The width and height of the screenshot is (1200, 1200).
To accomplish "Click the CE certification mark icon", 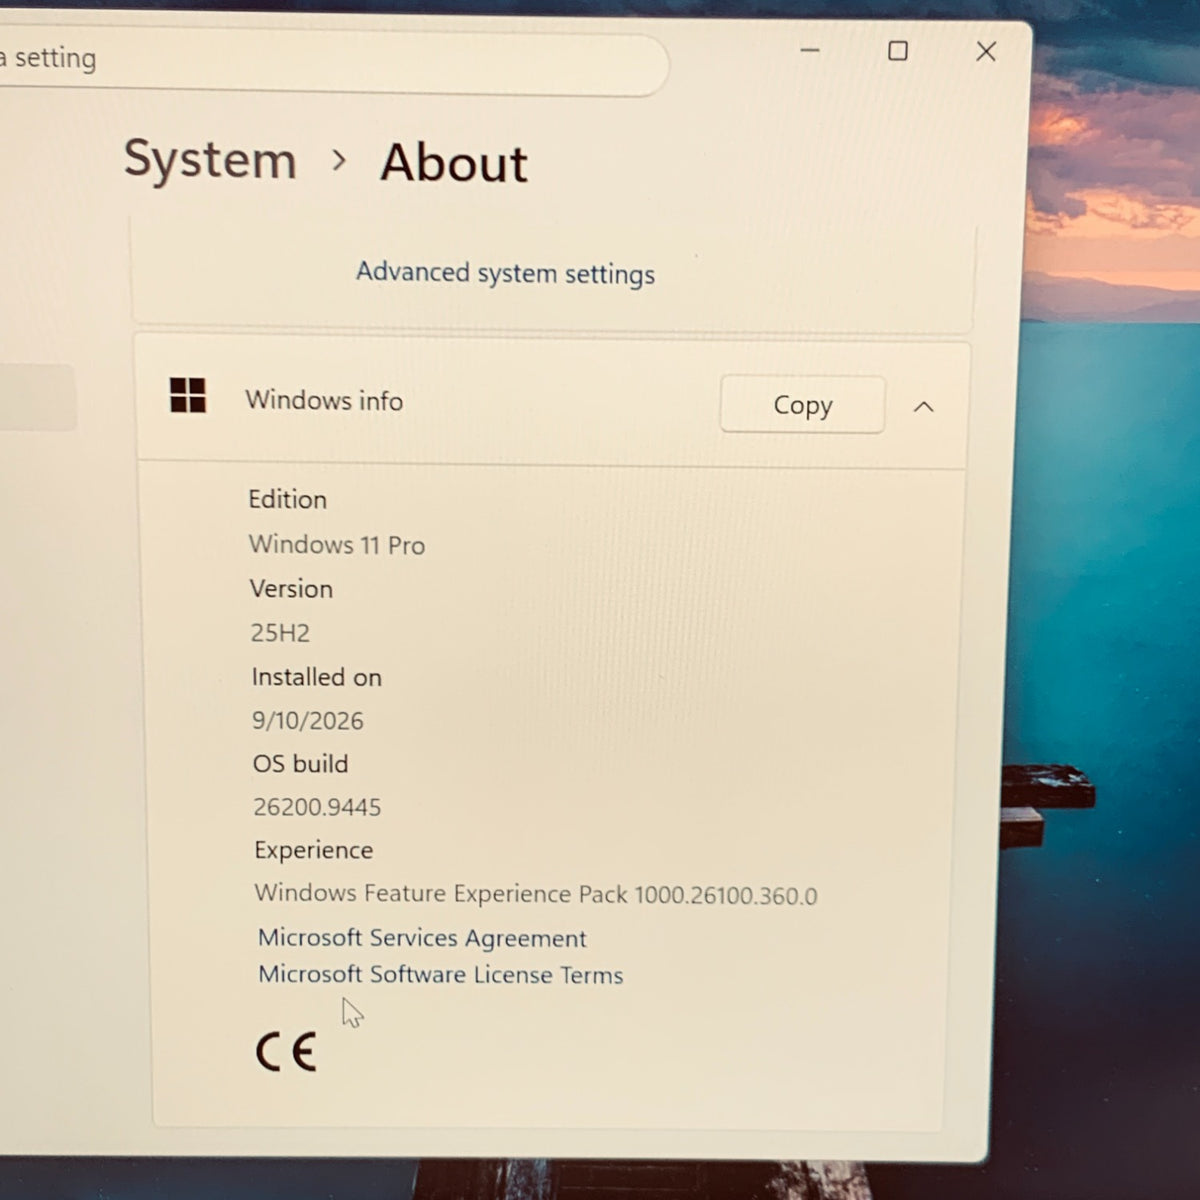I will click(286, 1052).
